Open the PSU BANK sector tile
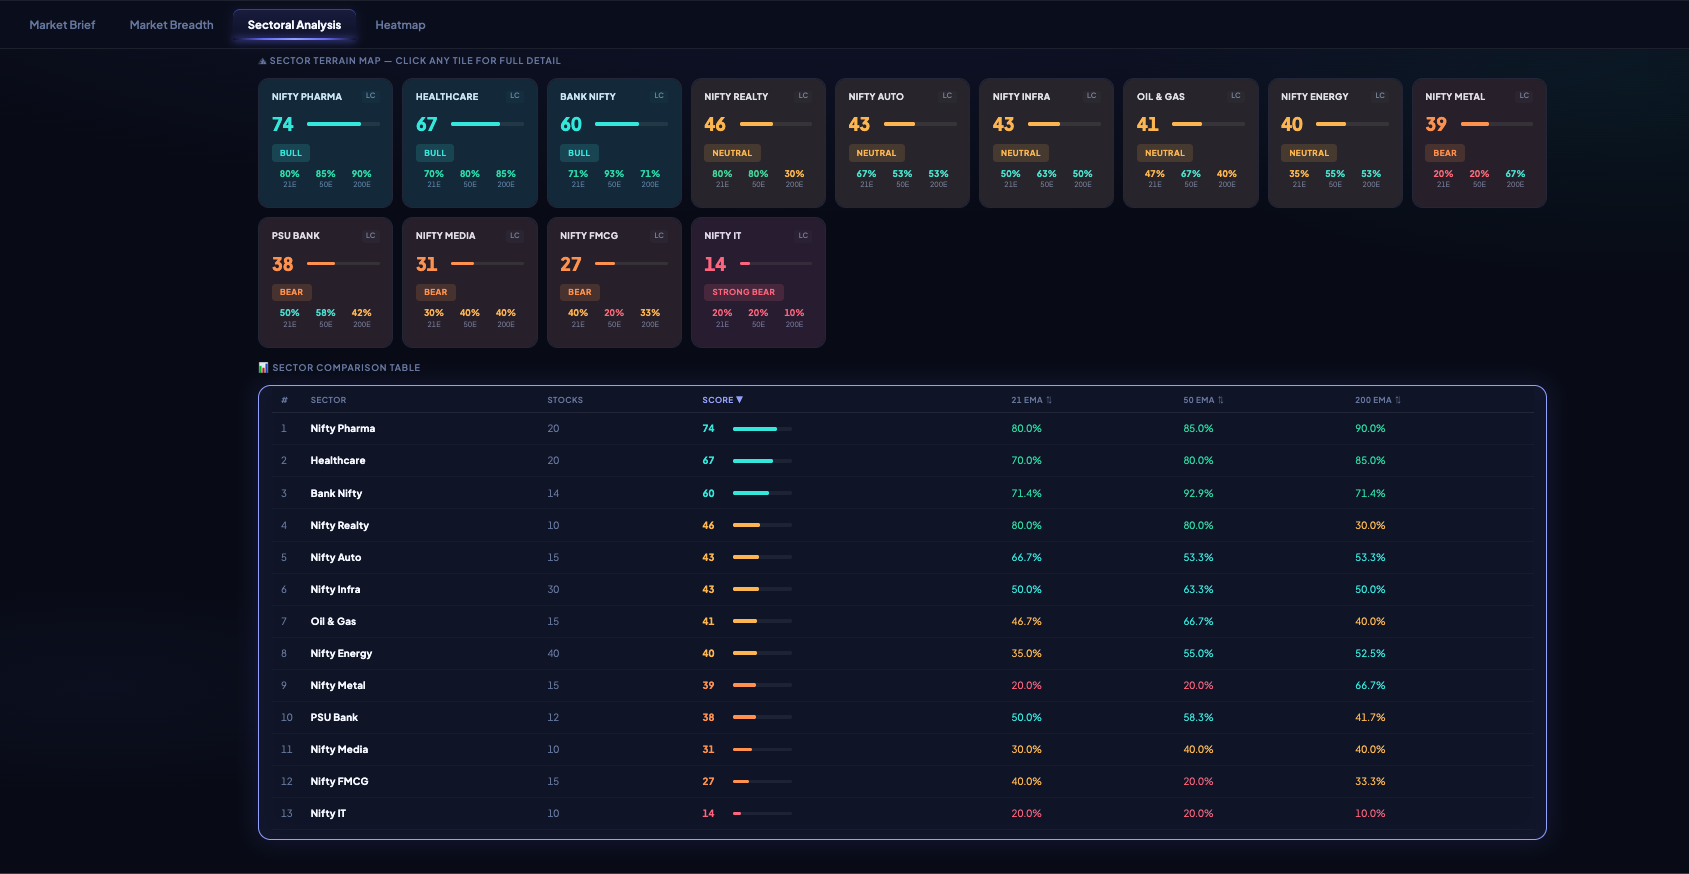Screen dimensions: 1689x874 click(325, 283)
